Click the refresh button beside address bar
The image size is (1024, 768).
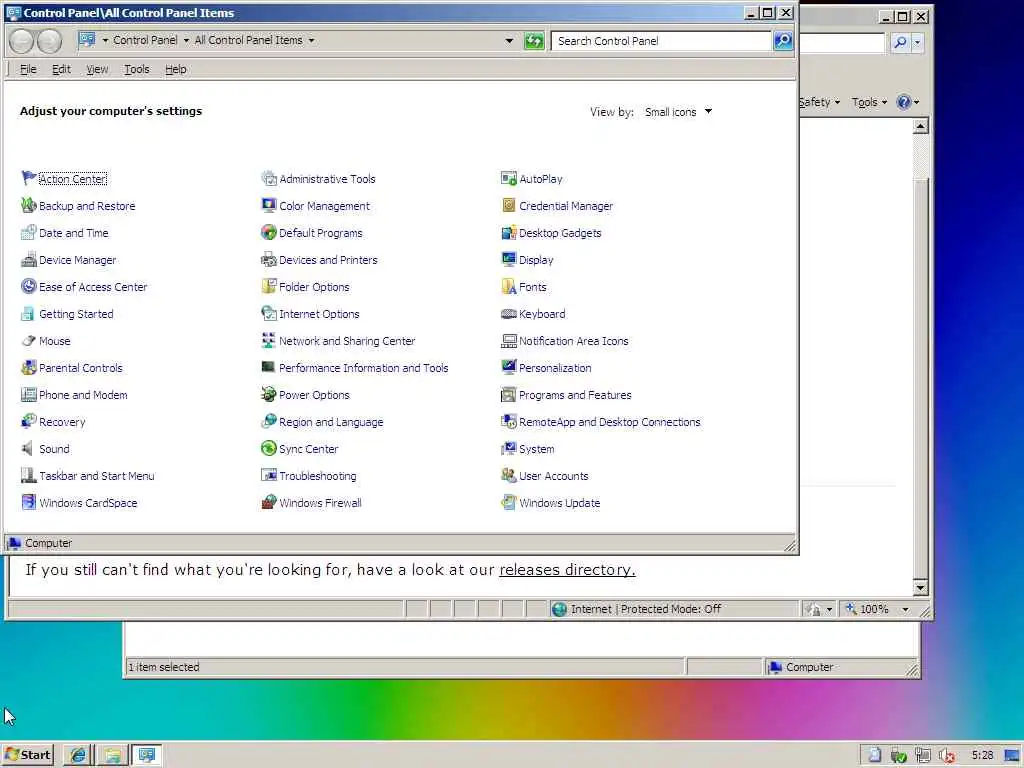[x=534, y=41]
